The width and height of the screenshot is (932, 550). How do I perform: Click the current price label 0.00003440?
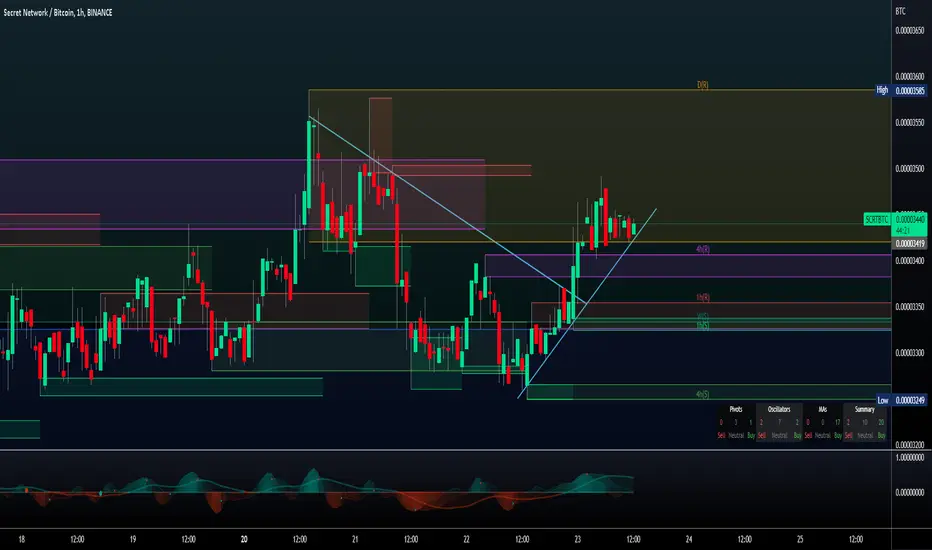[910, 219]
